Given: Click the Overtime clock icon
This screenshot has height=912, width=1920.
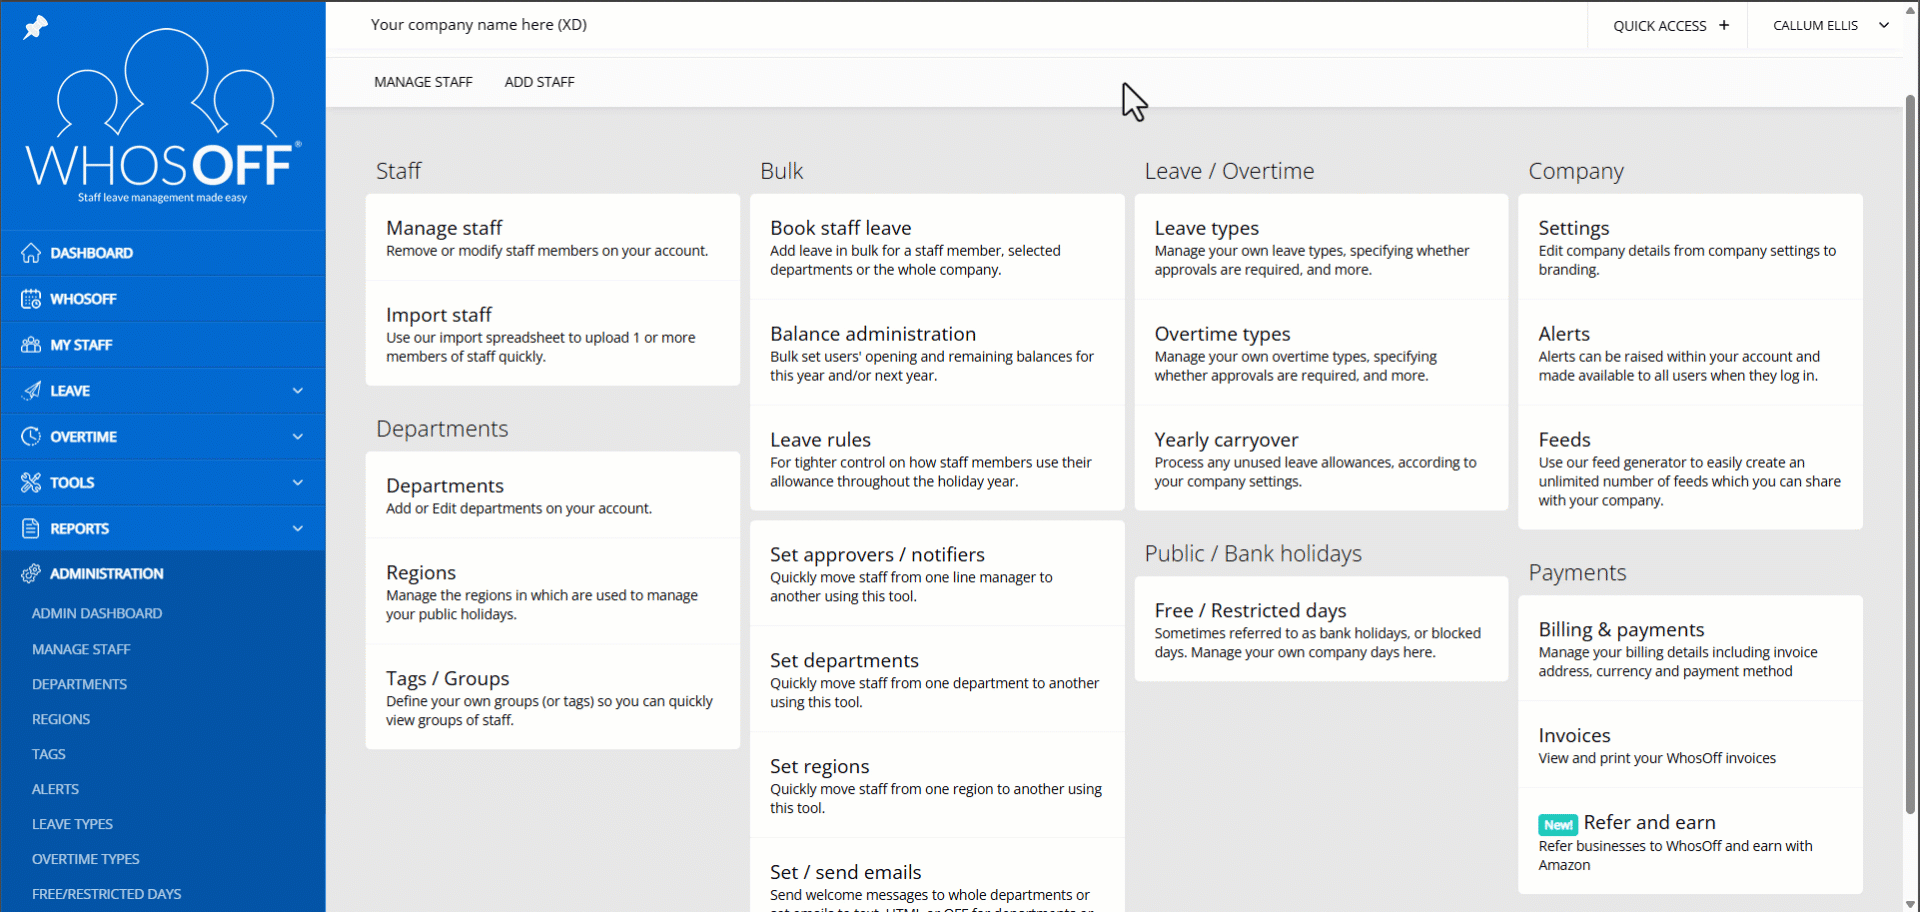Looking at the screenshot, I should [31, 437].
